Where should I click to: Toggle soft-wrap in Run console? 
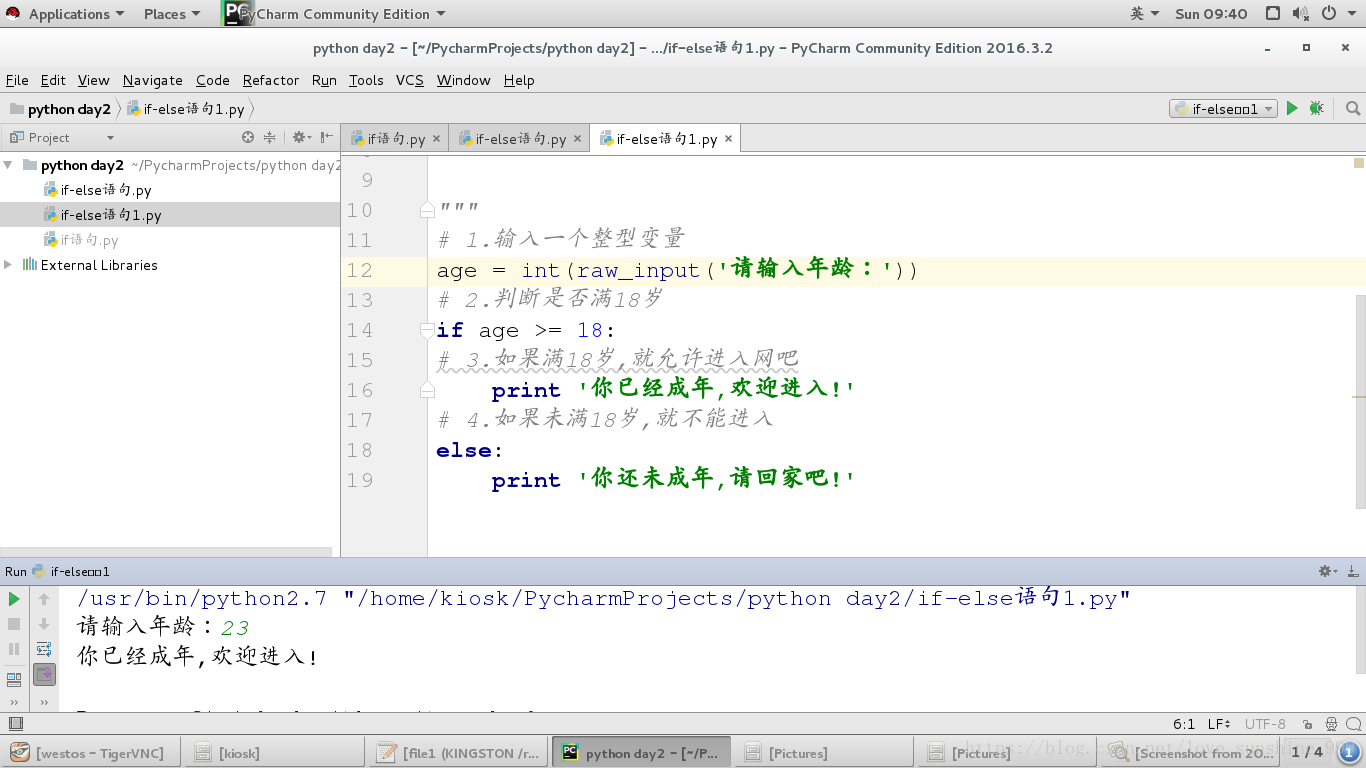tap(44, 649)
